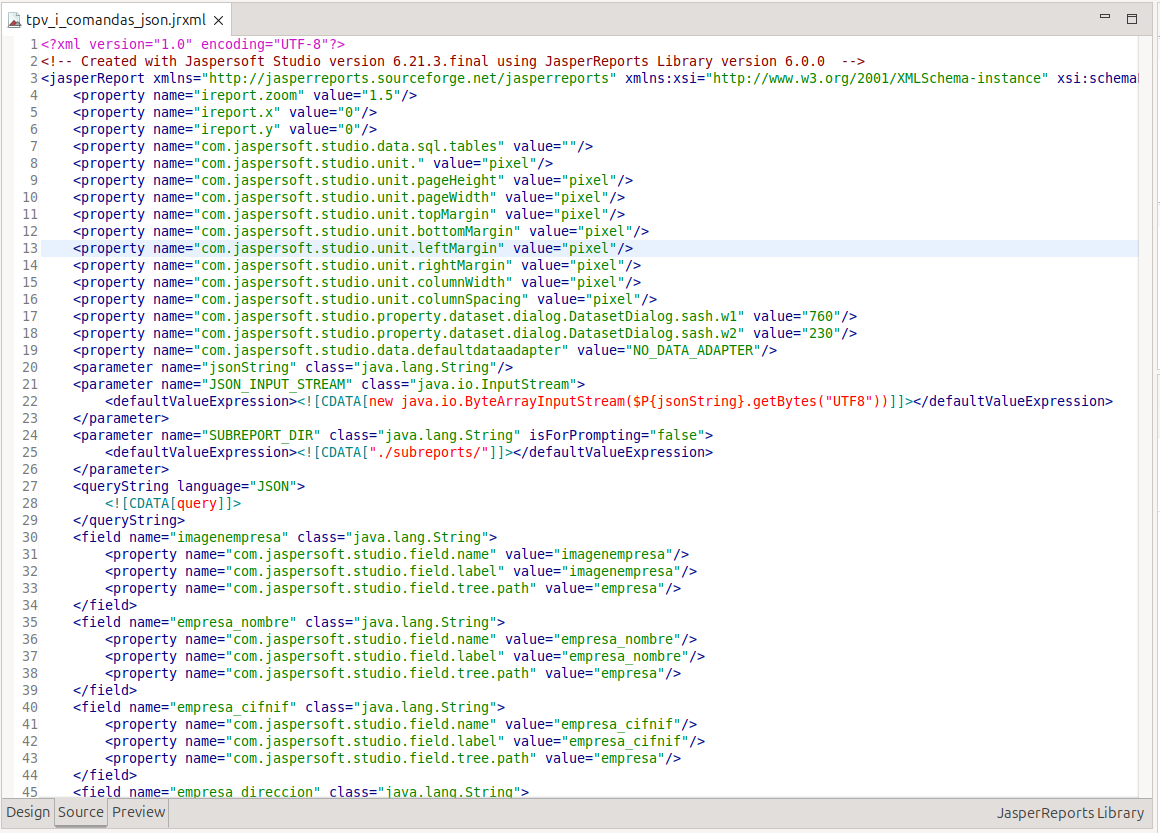
Task: Click the DatasetDialog.sash.w1 property line
Action: [x=465, y=317]
